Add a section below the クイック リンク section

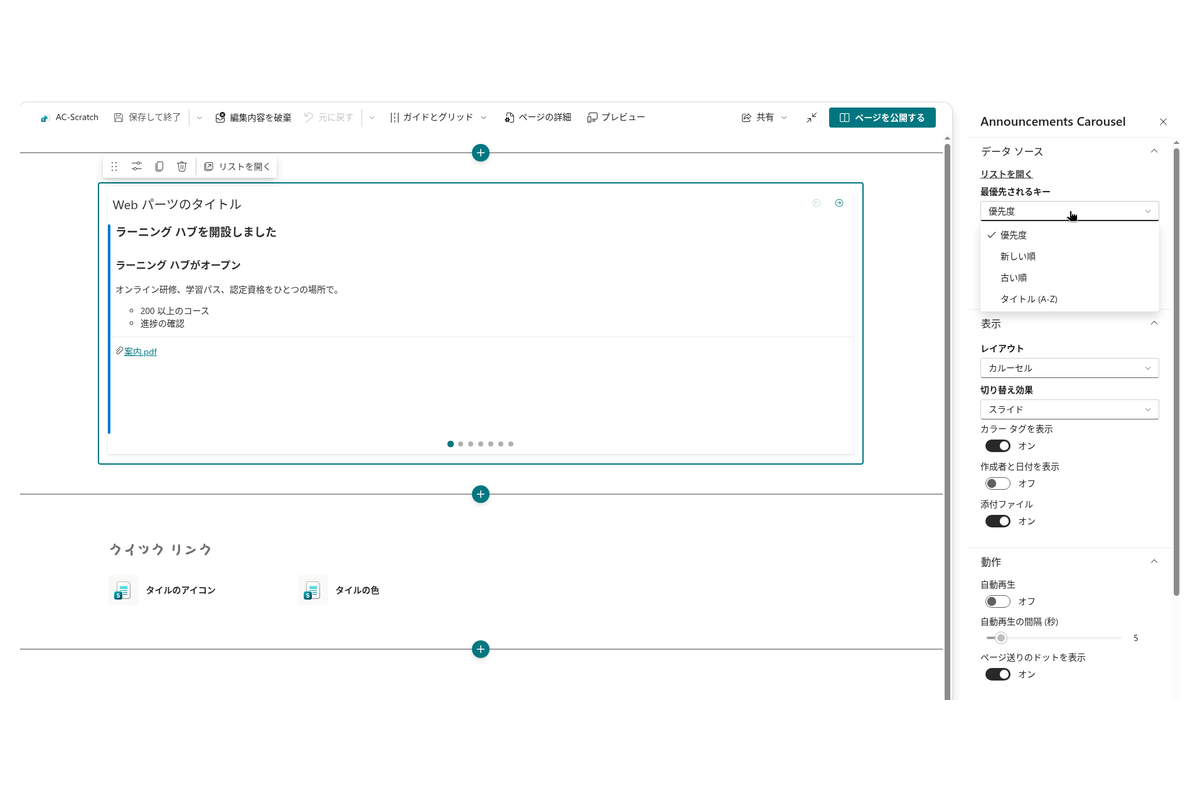coord(481,649)
